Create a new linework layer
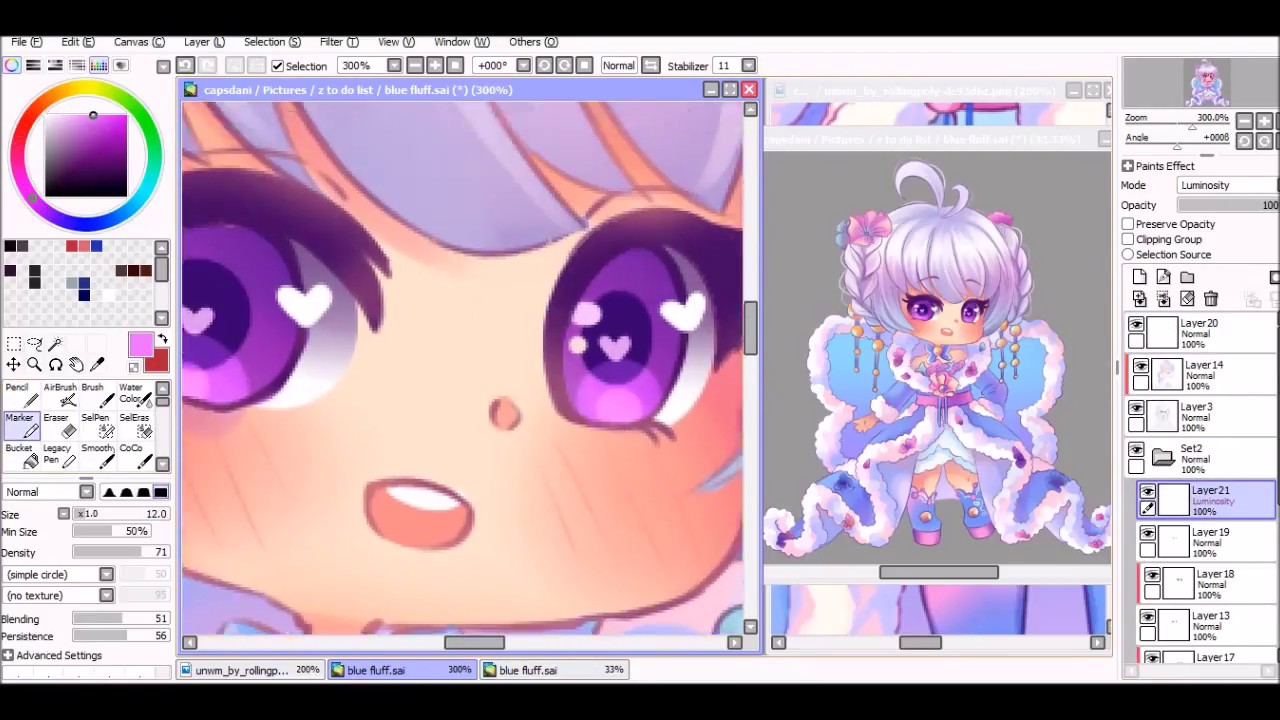The width and height of the screenshot is (1280, 720). (x=1163, y=277)
